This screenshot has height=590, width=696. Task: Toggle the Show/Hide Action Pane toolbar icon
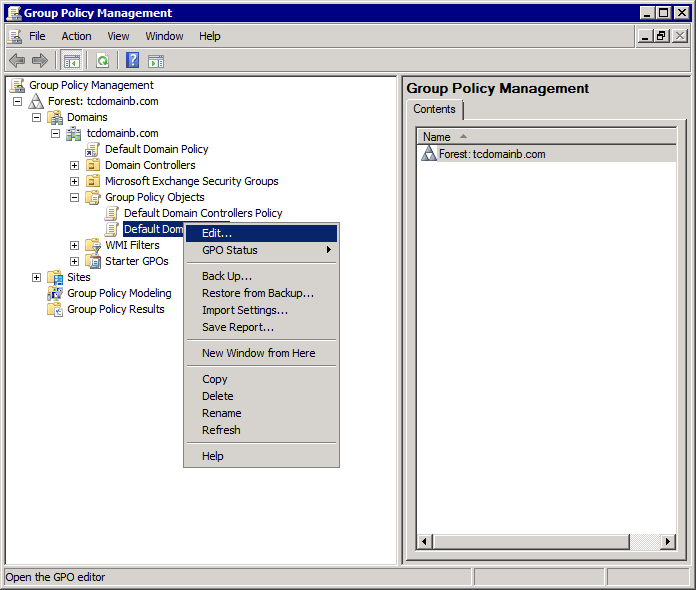click(156, 60)
